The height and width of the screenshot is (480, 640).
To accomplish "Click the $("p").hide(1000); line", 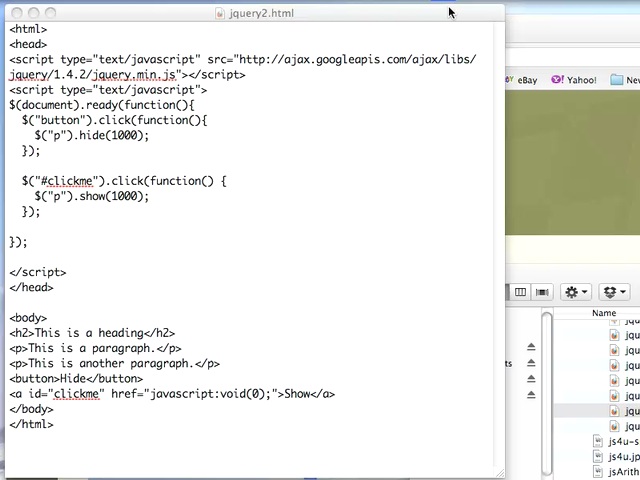I will [x=92, y=135].
